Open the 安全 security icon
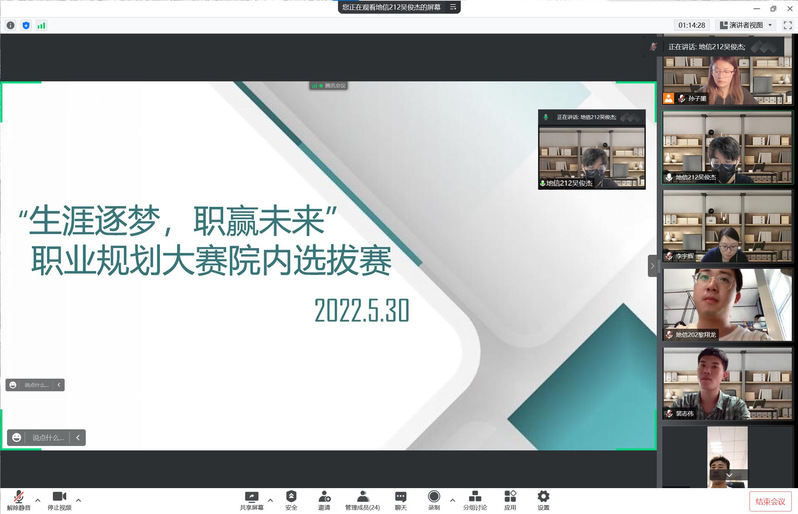This screenshot has width=798, height=514. (291, 500)
